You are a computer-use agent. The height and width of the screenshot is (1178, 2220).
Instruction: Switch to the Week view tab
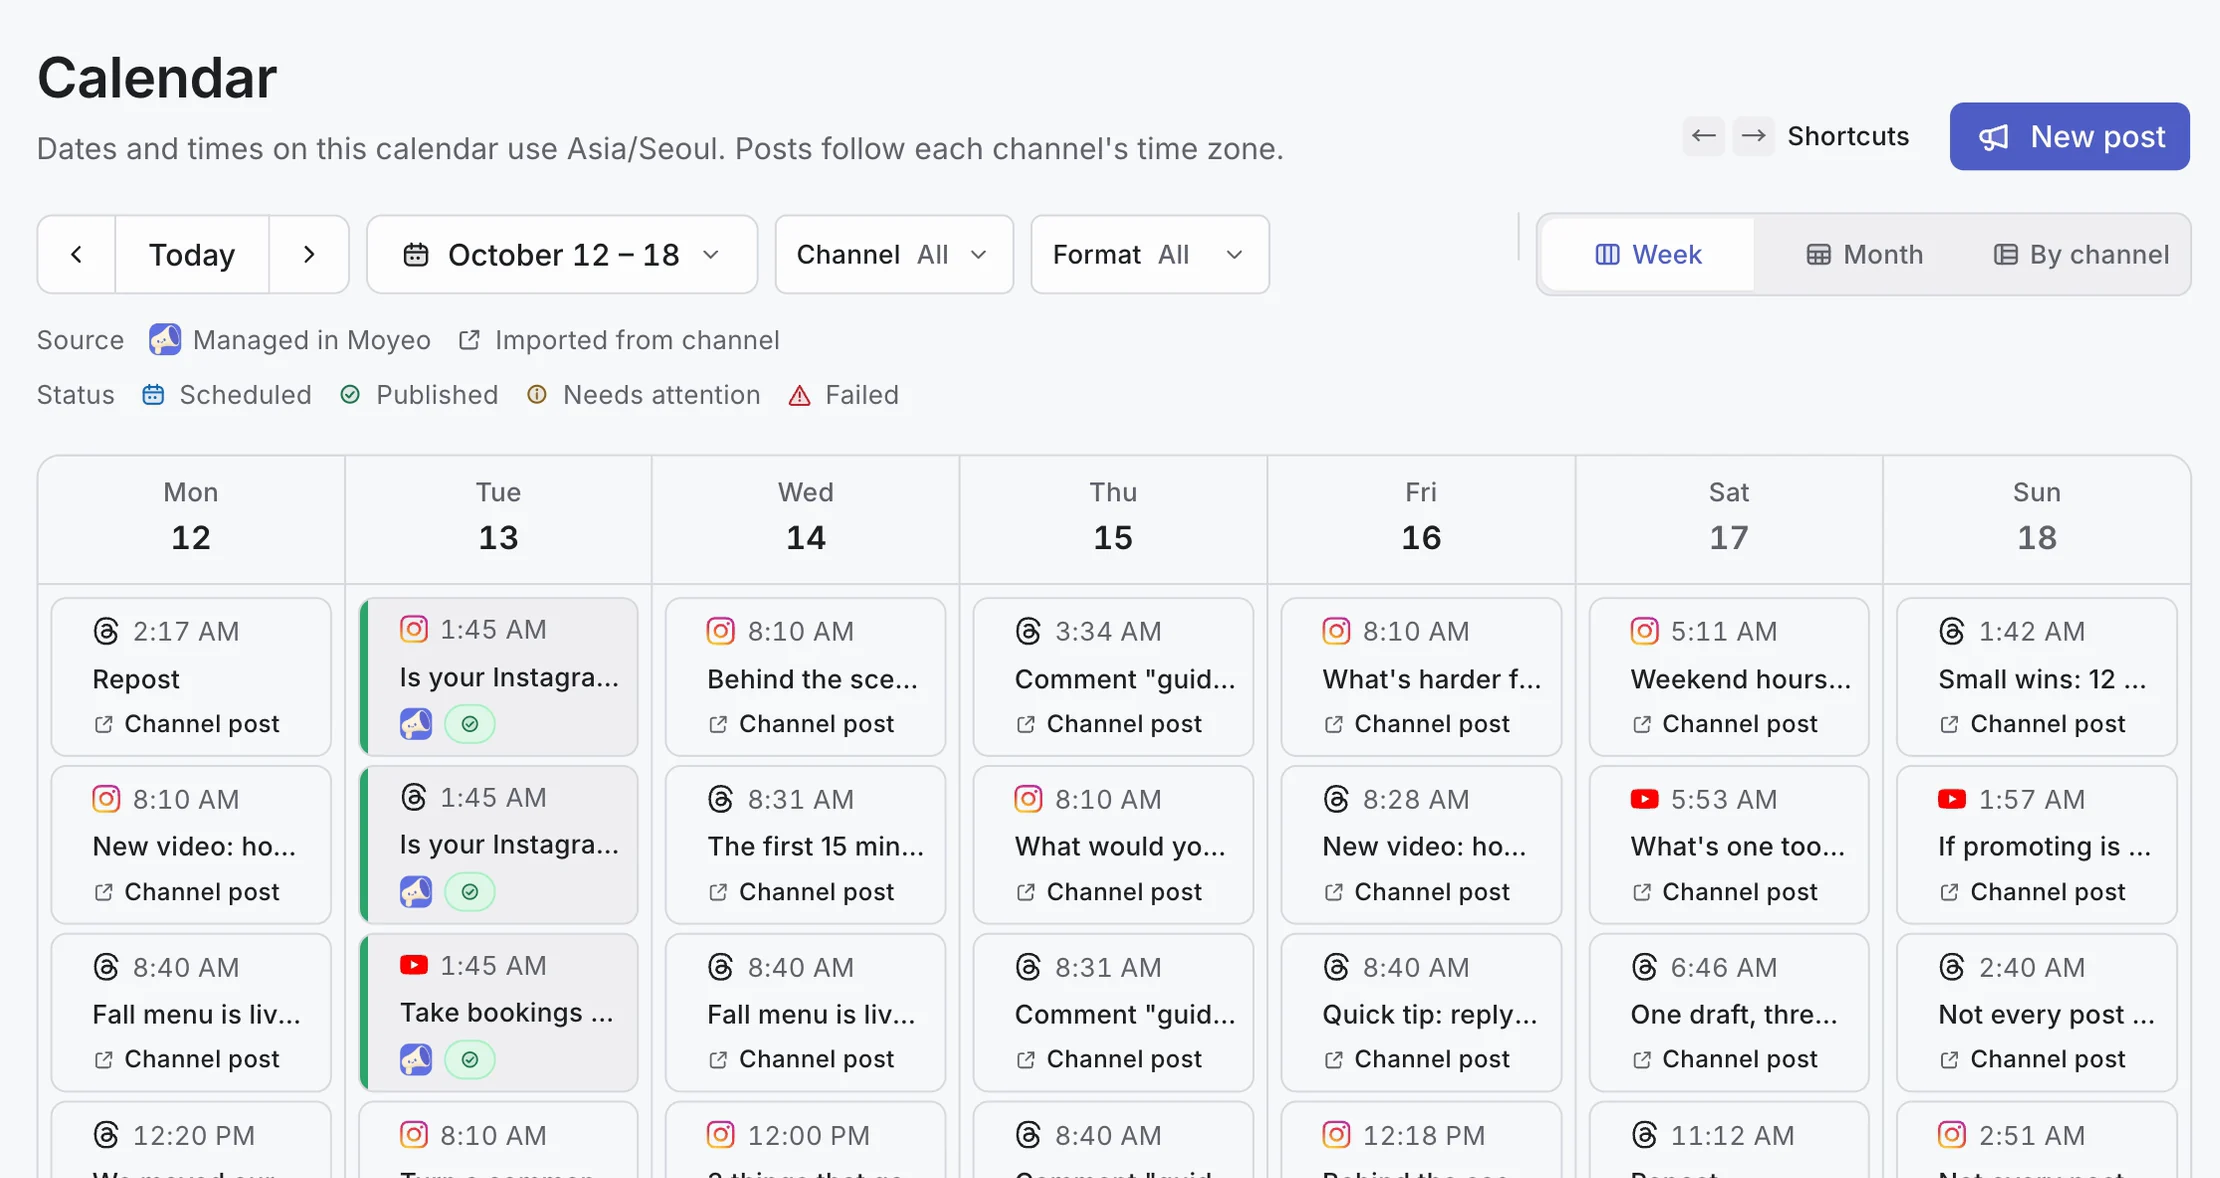1648,255
